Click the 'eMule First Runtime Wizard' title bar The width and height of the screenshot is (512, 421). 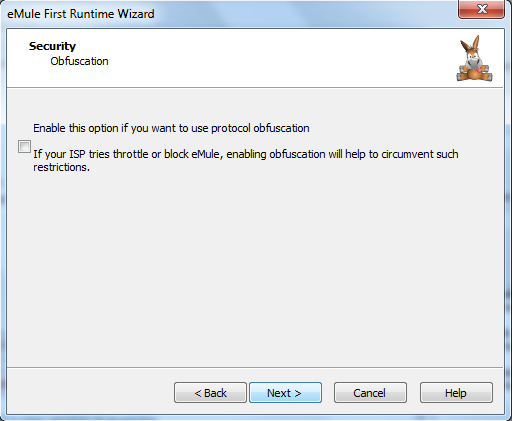click(x=81, y=14)
